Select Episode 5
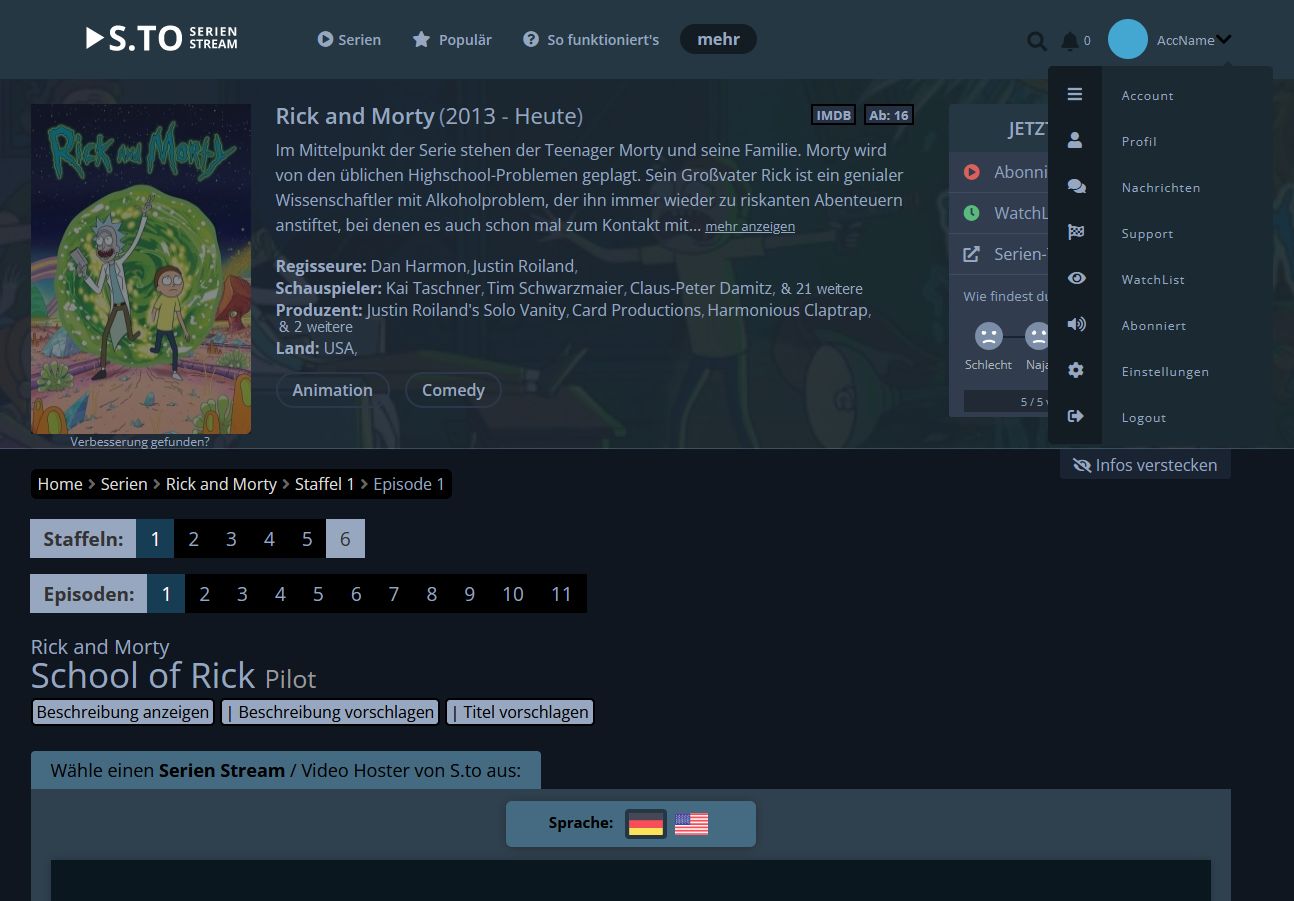This screenshot has width=1294, height=901. click(x=318, y=594)
